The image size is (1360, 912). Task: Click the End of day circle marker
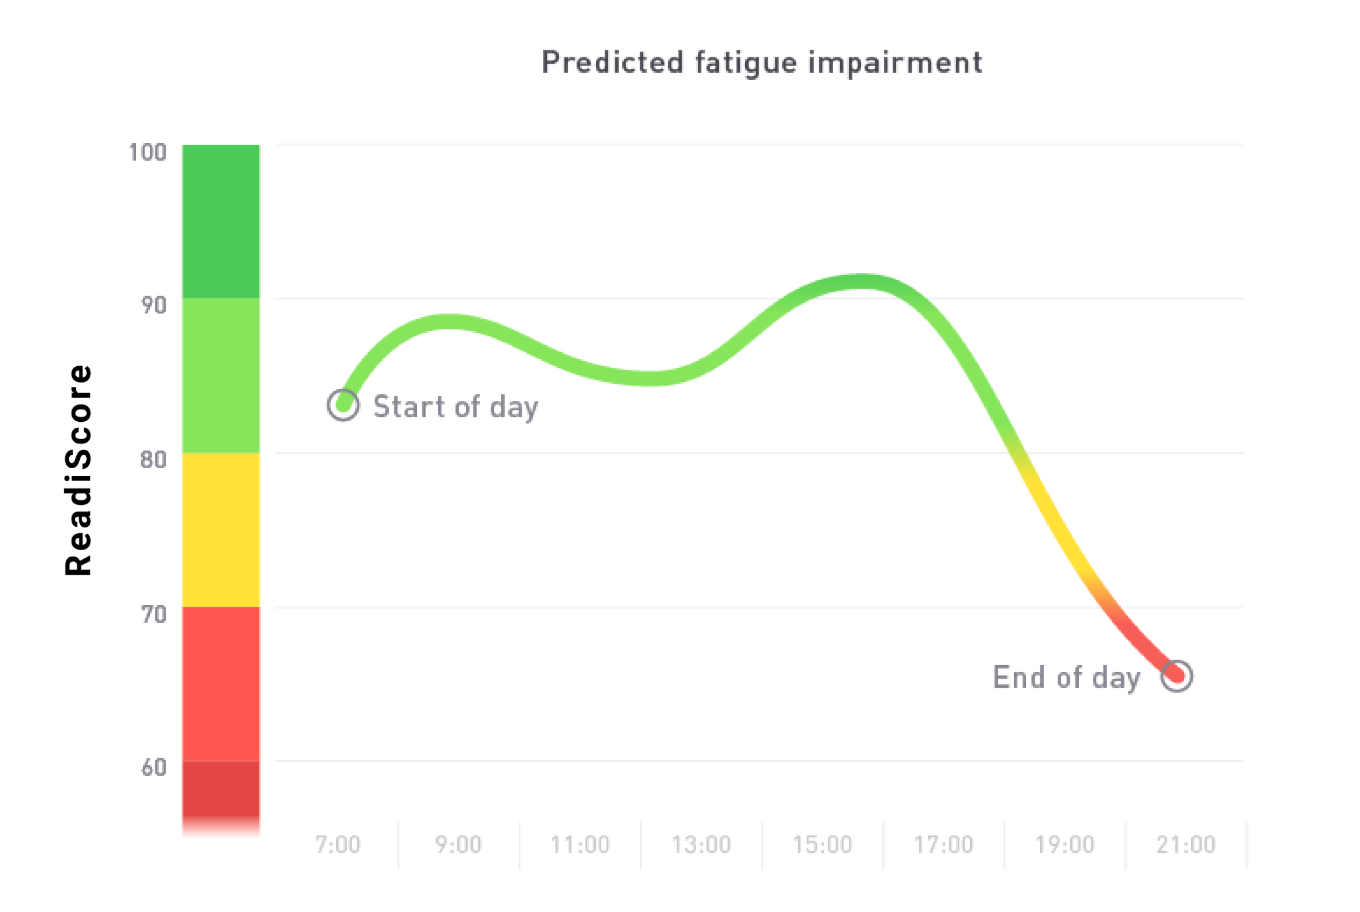pyautogui.click(x=1177, y=676)
